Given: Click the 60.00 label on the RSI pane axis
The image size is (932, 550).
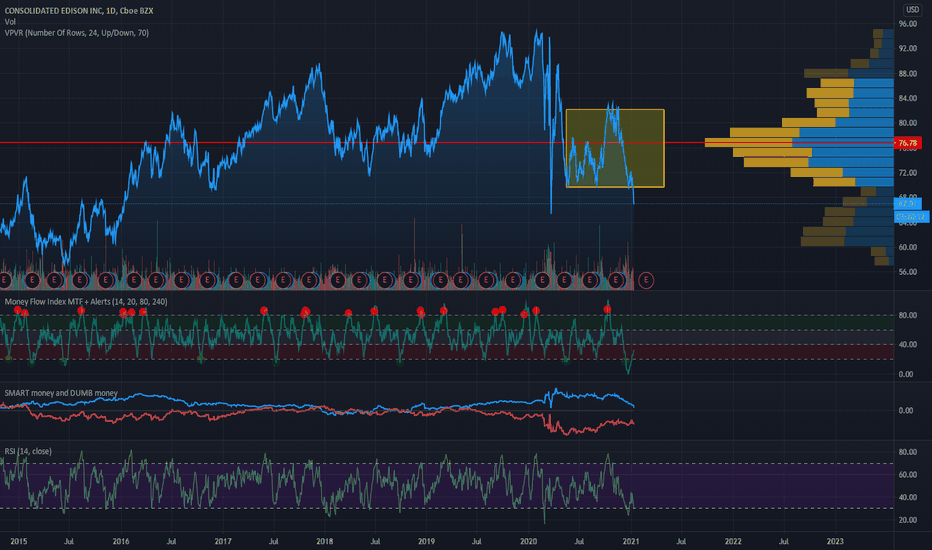Looking at the screenshot, I should click(908, 474).
